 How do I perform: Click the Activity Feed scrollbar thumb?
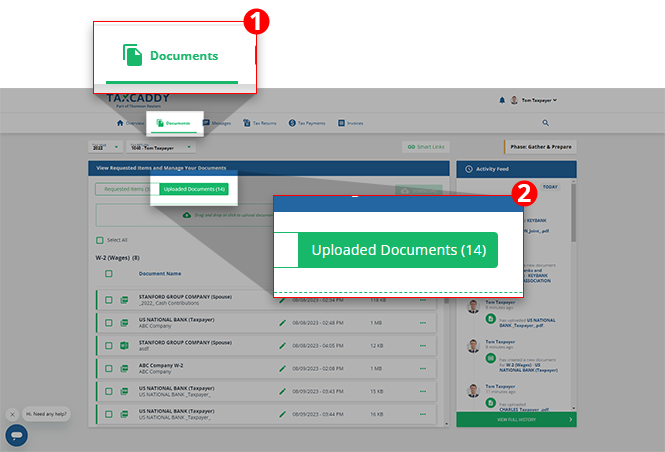[573, 212]
